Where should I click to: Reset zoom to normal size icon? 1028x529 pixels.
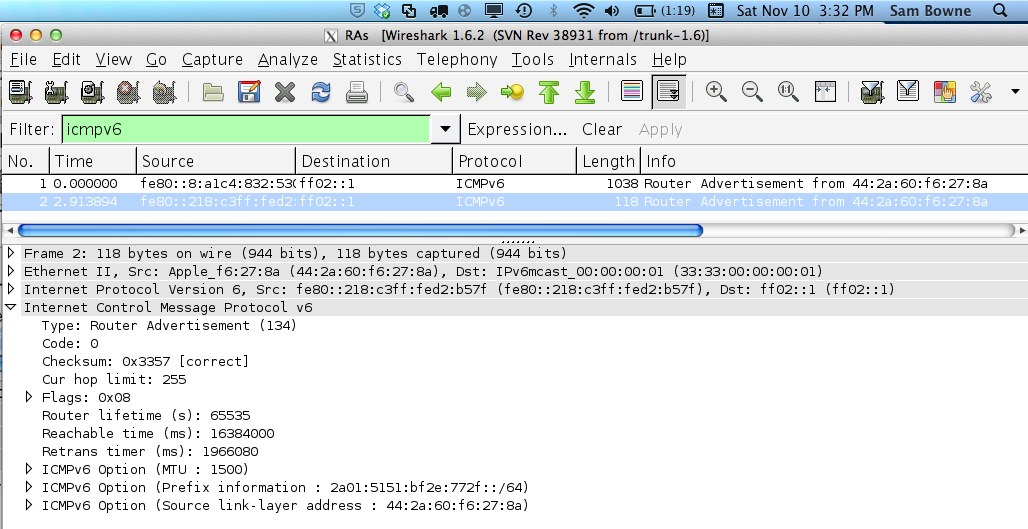click(x=787, y=91)
